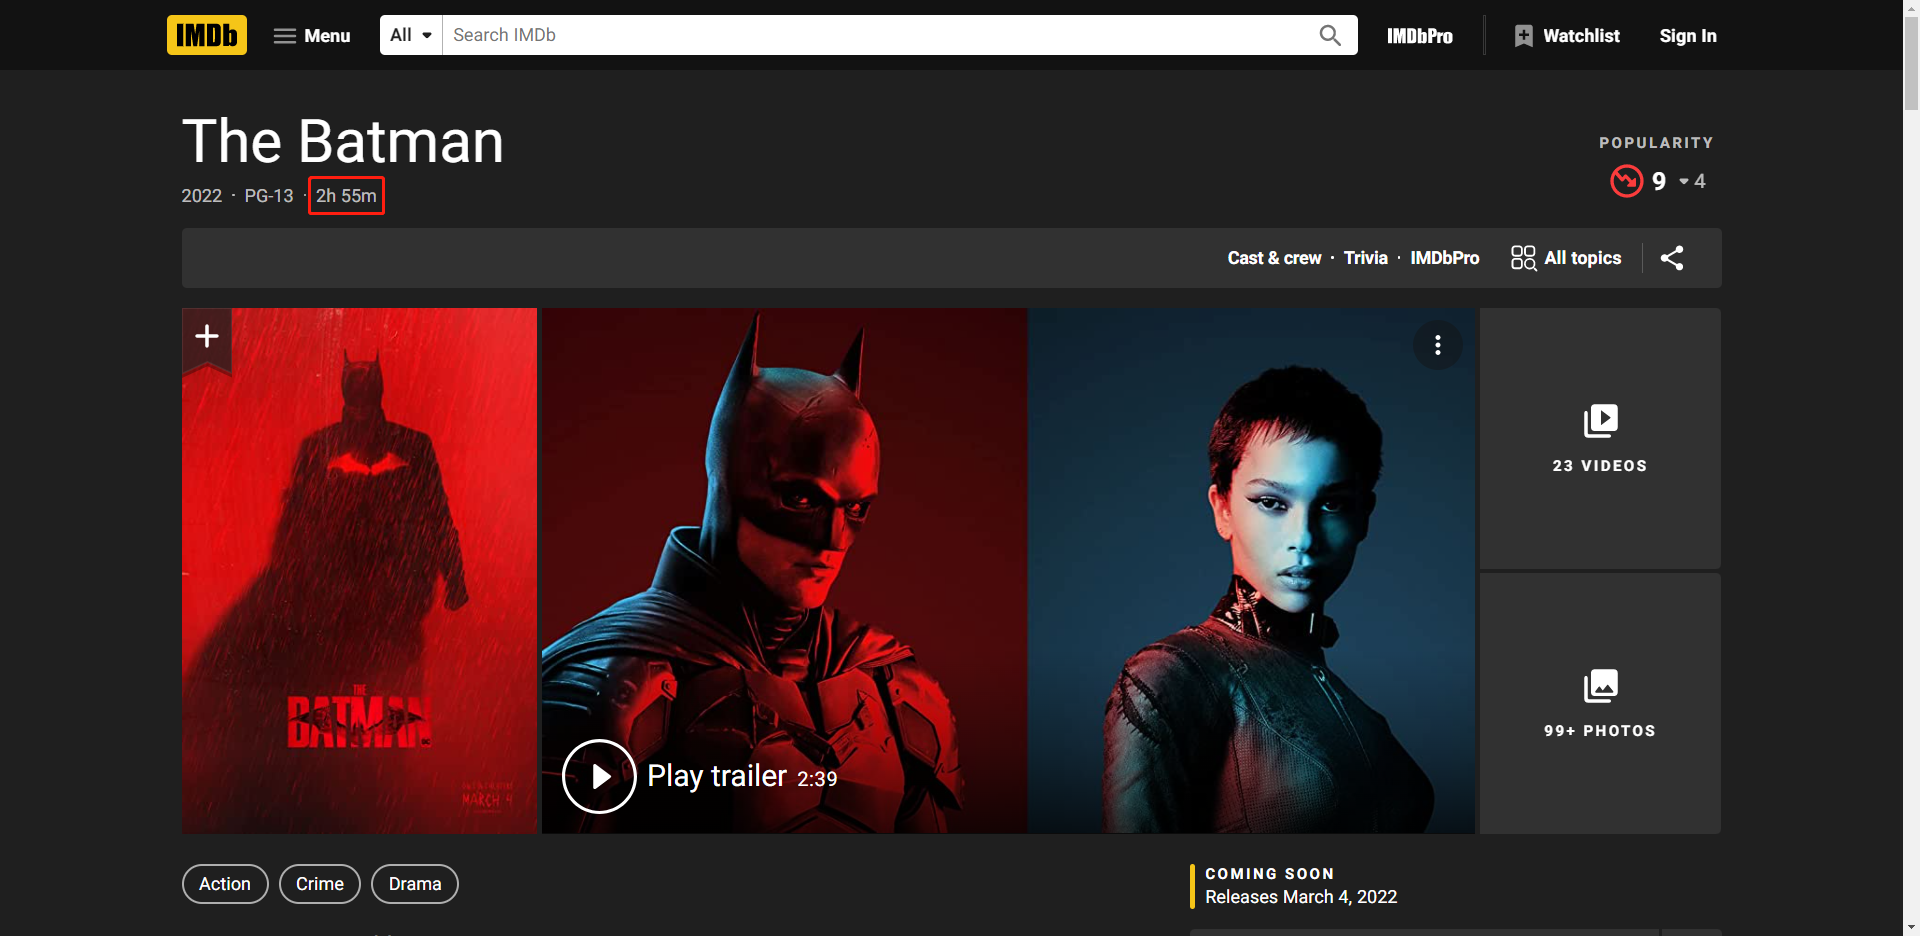Open the 99+ Photos gallery
Image resolution: width=1920 pixels, height=936 pixels.
point(1600,703)
